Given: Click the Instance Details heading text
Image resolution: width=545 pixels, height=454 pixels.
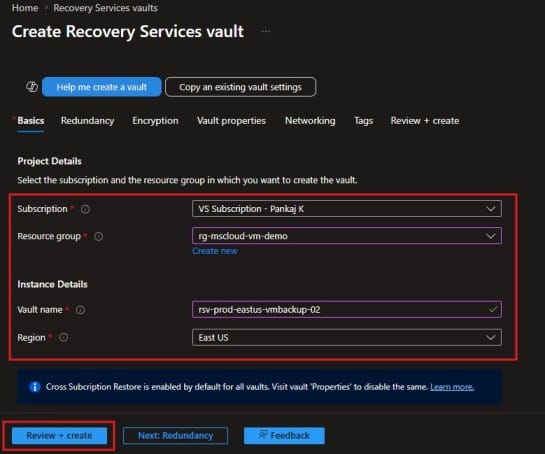Looking at the screenshot, I should click(52, 284).
